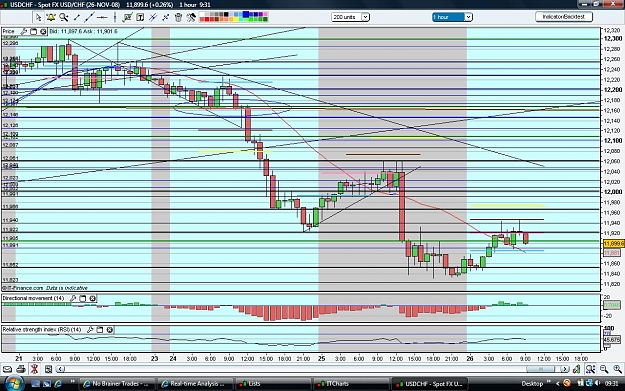Select the blue dotted cross tool
625x391 pixels.
pyautogui.click(x=165, y=17)
